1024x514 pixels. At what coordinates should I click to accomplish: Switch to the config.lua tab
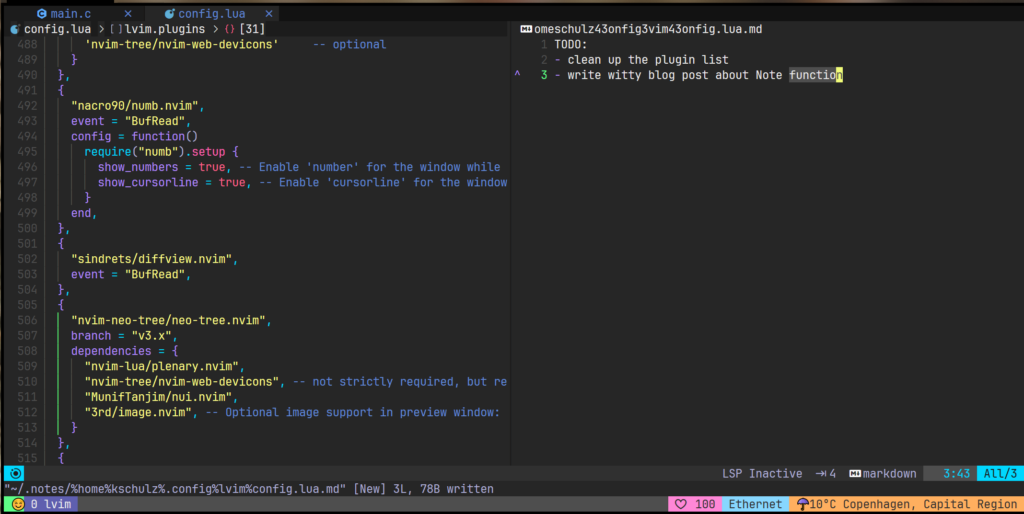(x=212, y=14)
